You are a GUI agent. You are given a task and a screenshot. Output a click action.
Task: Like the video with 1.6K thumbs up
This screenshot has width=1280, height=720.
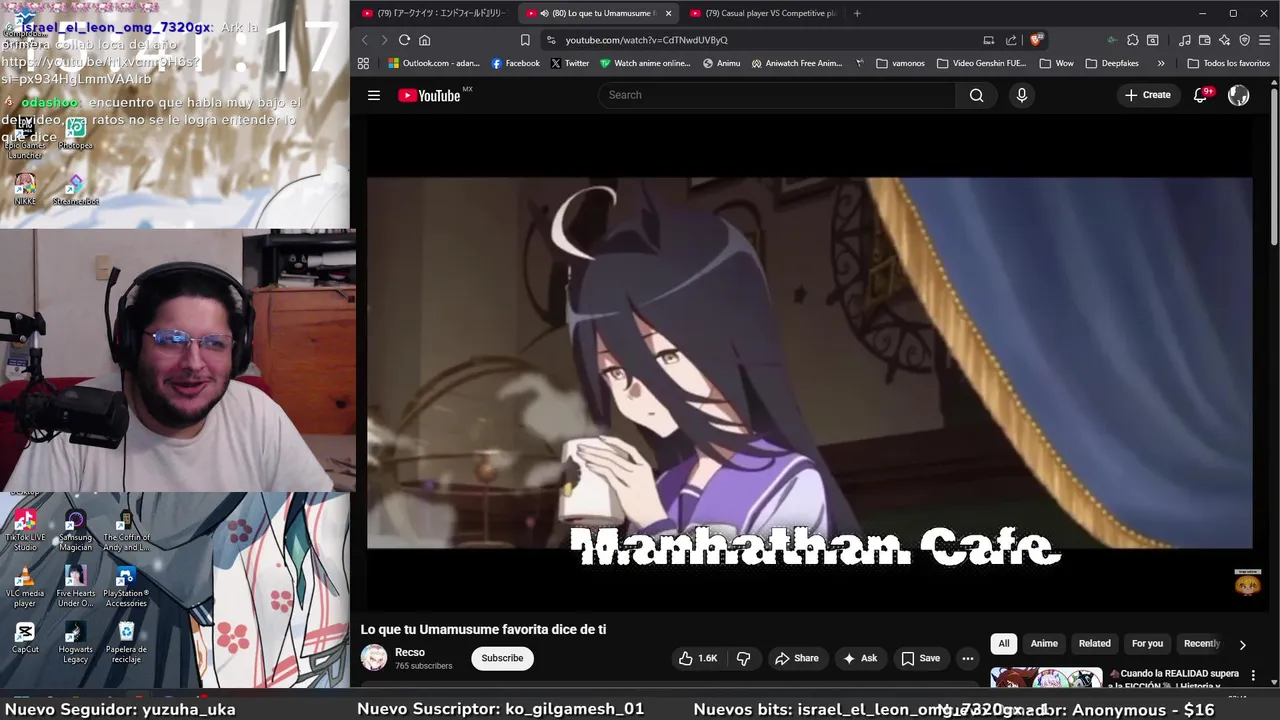pos(698,658)
